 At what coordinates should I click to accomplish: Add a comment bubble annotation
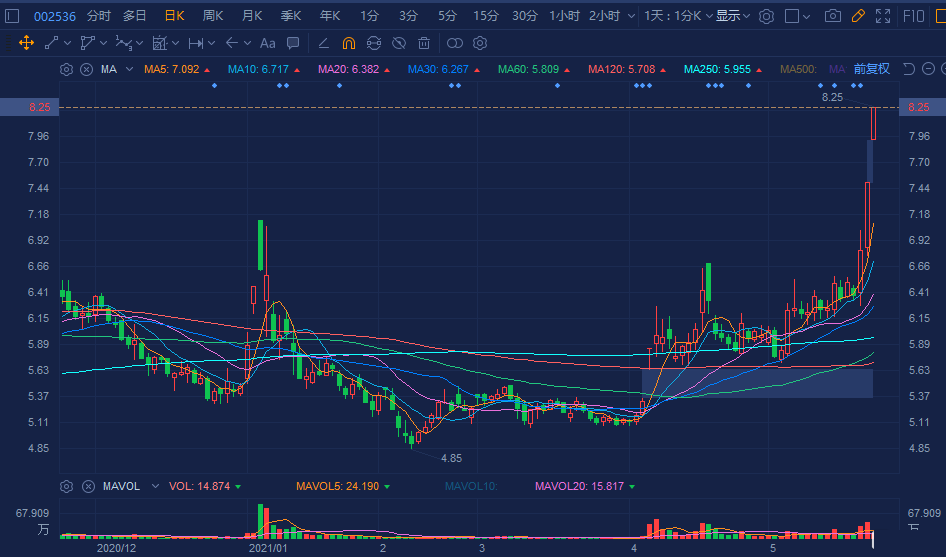(x=293, y=43)
